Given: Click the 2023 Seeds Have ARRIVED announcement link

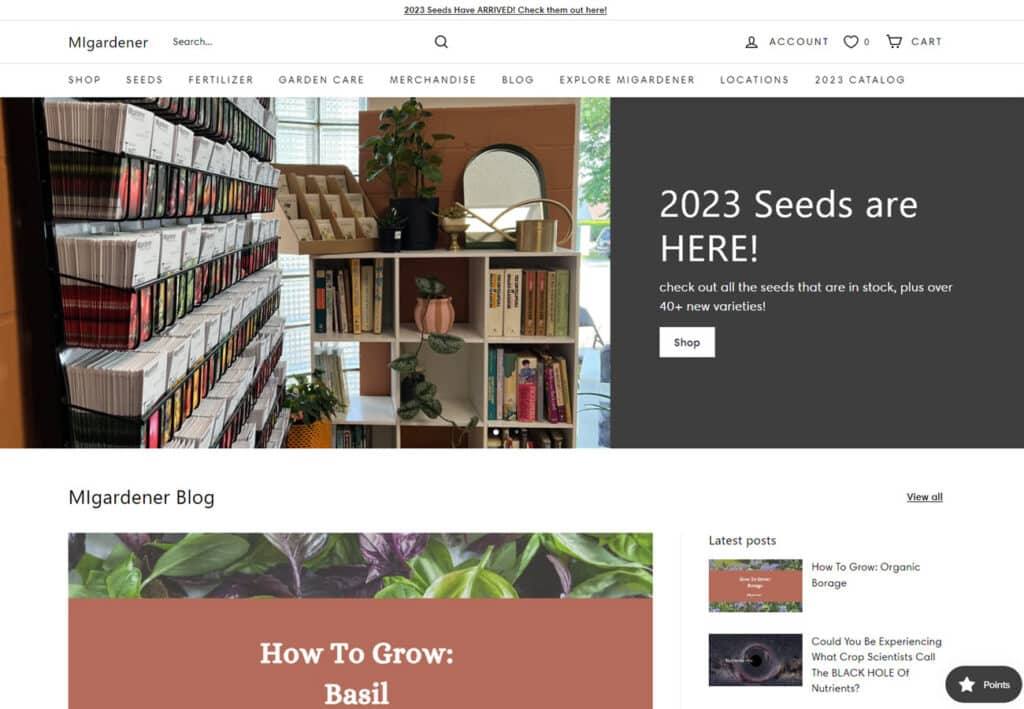Looking at the screenshot, I should [505, 10].
